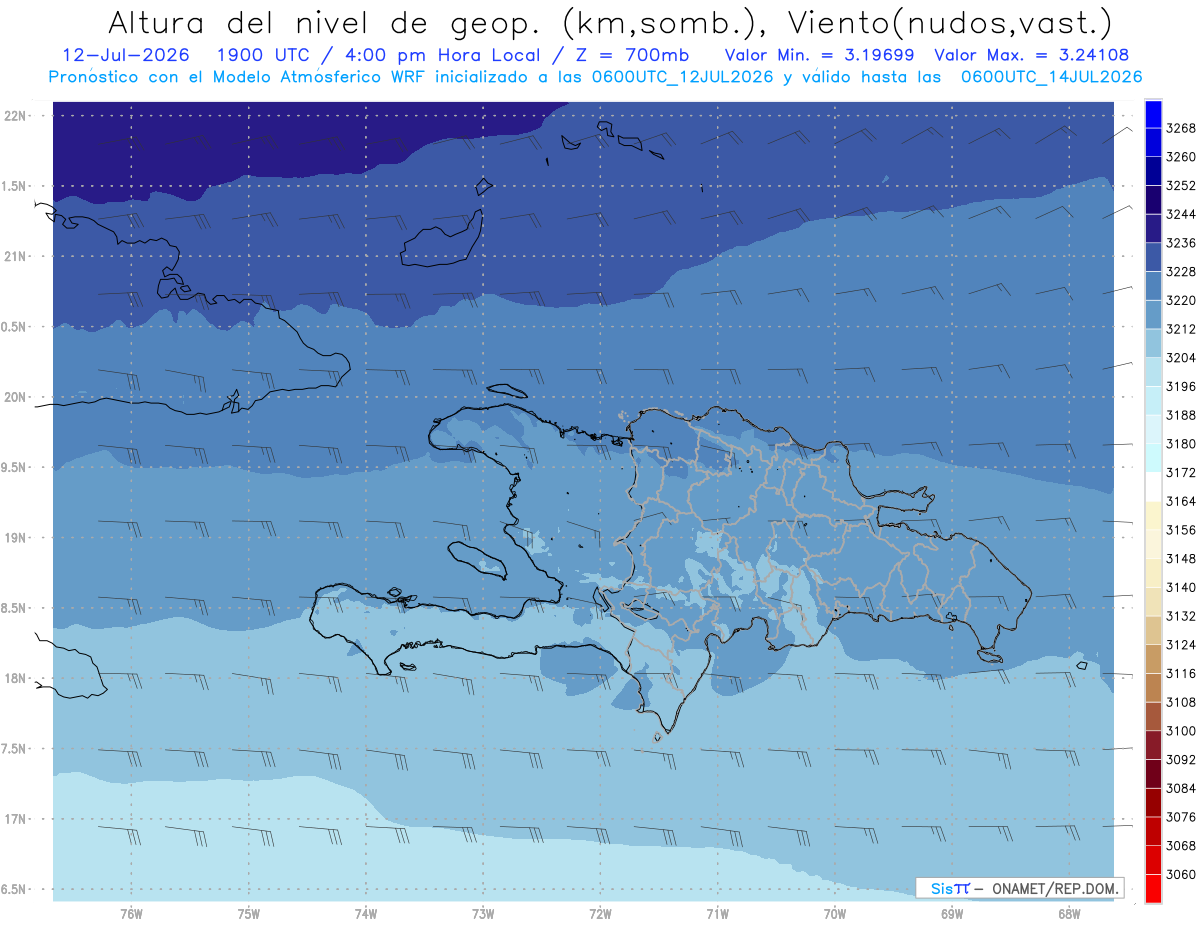Click the 3100 color scale label
The width and height of the screenshot is (1200, 927).
click(1181, 731)
